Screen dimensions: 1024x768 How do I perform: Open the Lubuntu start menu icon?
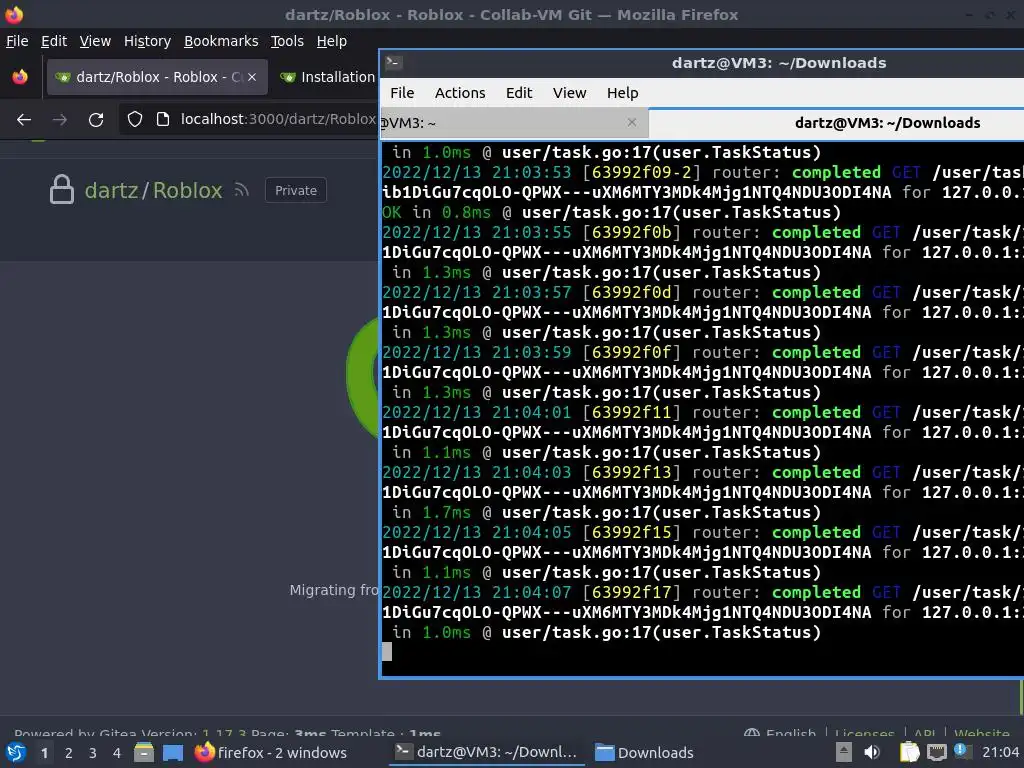[x=16, y=752]
